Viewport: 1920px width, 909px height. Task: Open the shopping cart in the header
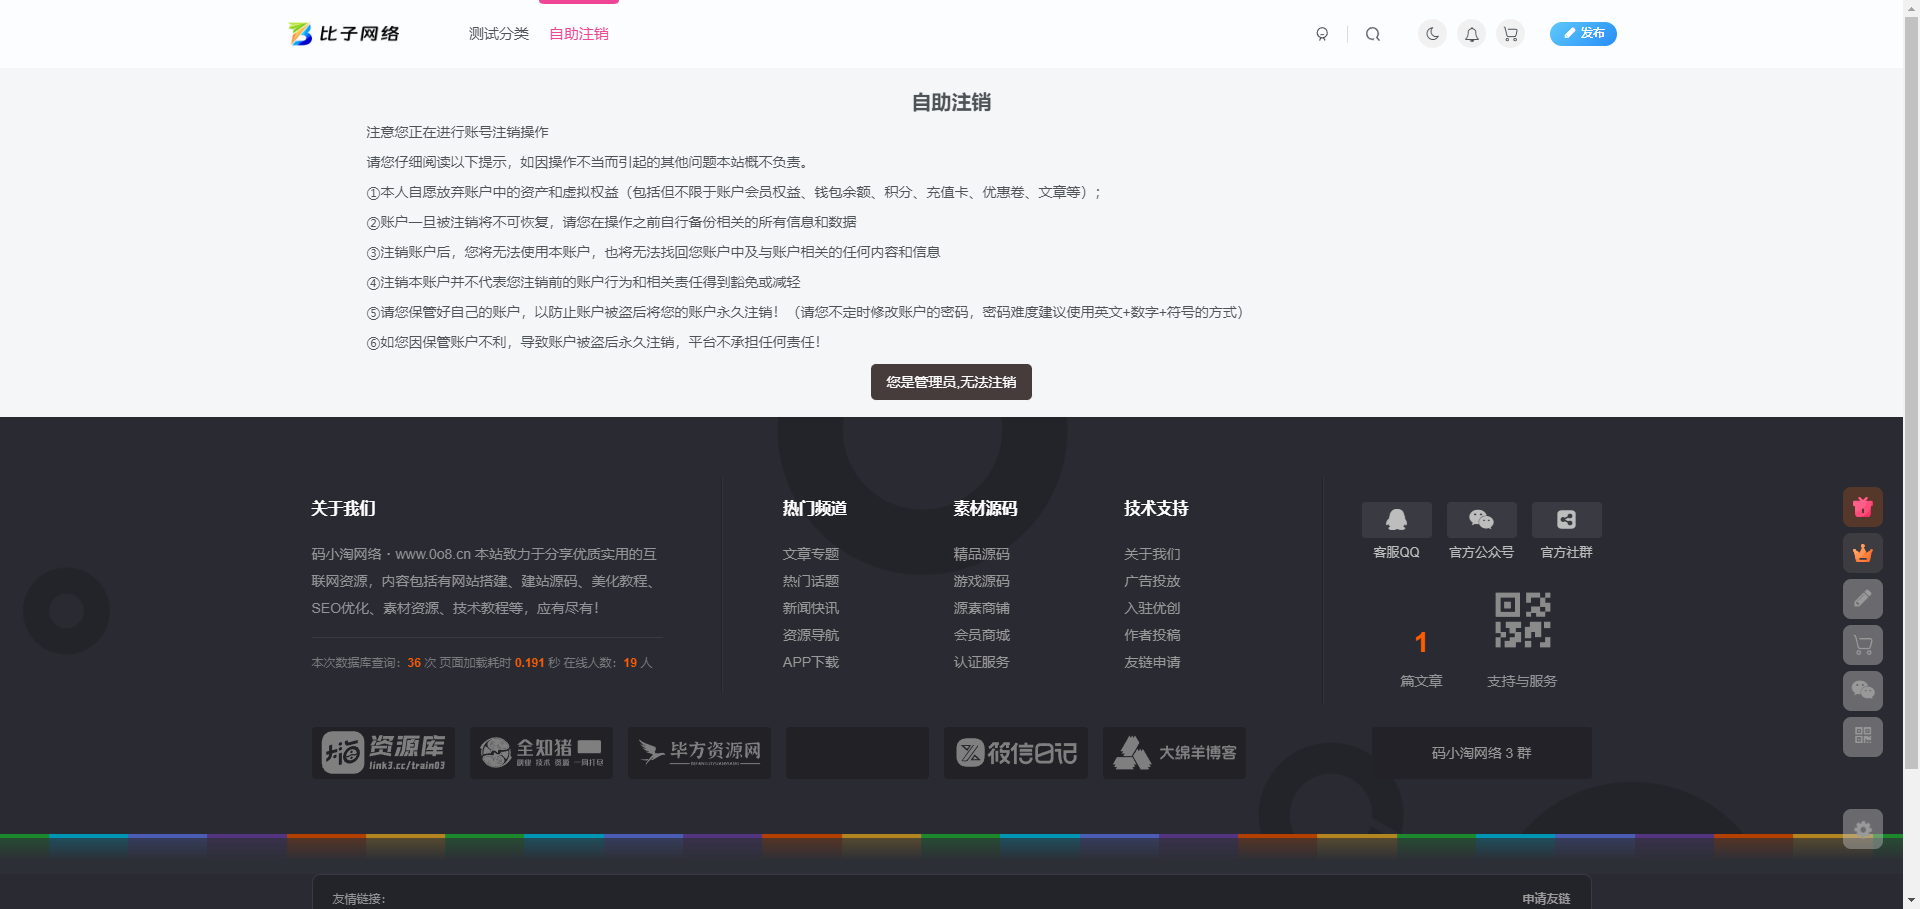pyautogui.click(x=1510, y=33)
